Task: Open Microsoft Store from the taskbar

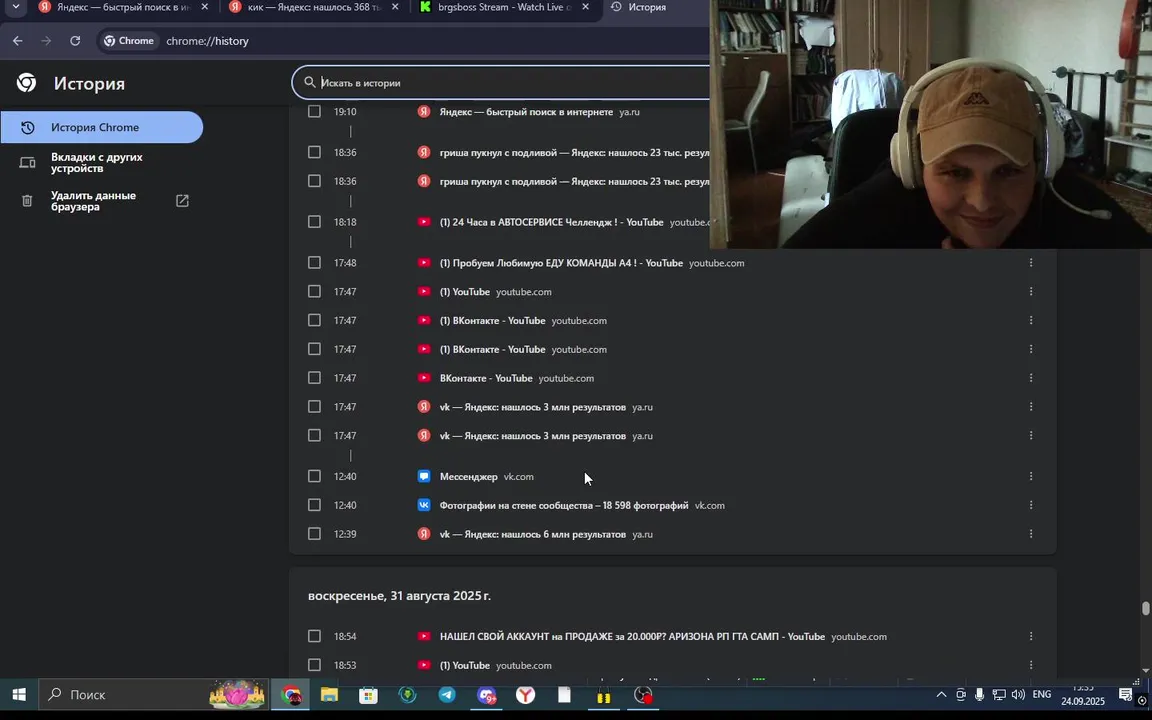Action: (x=368, y=695)
